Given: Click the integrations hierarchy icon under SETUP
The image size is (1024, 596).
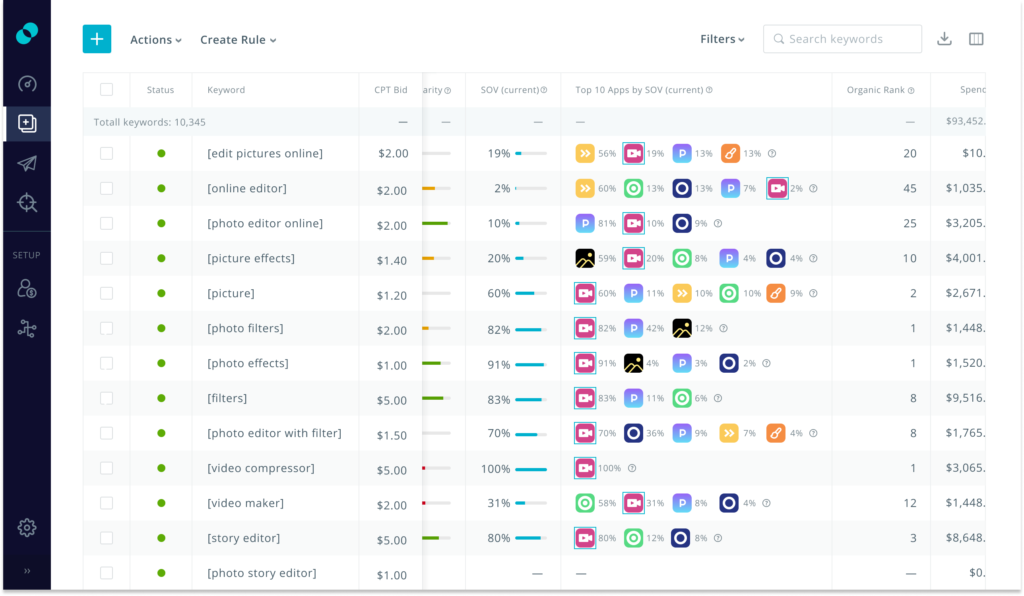Looking at the screenshot, I should click(x=26, y=326).
